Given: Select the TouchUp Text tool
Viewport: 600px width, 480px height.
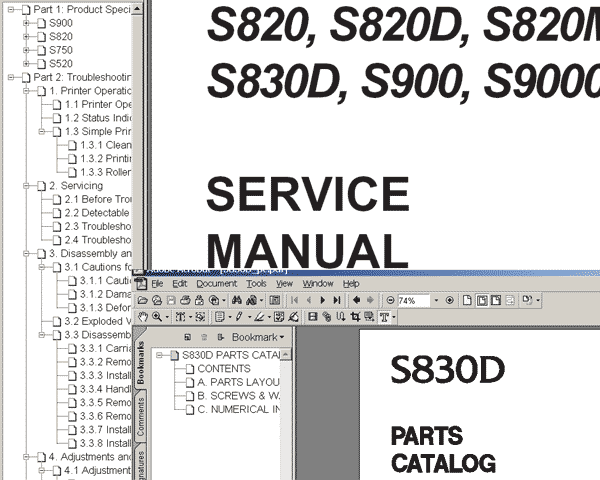Looking at the screenshot, I should 384,317.
